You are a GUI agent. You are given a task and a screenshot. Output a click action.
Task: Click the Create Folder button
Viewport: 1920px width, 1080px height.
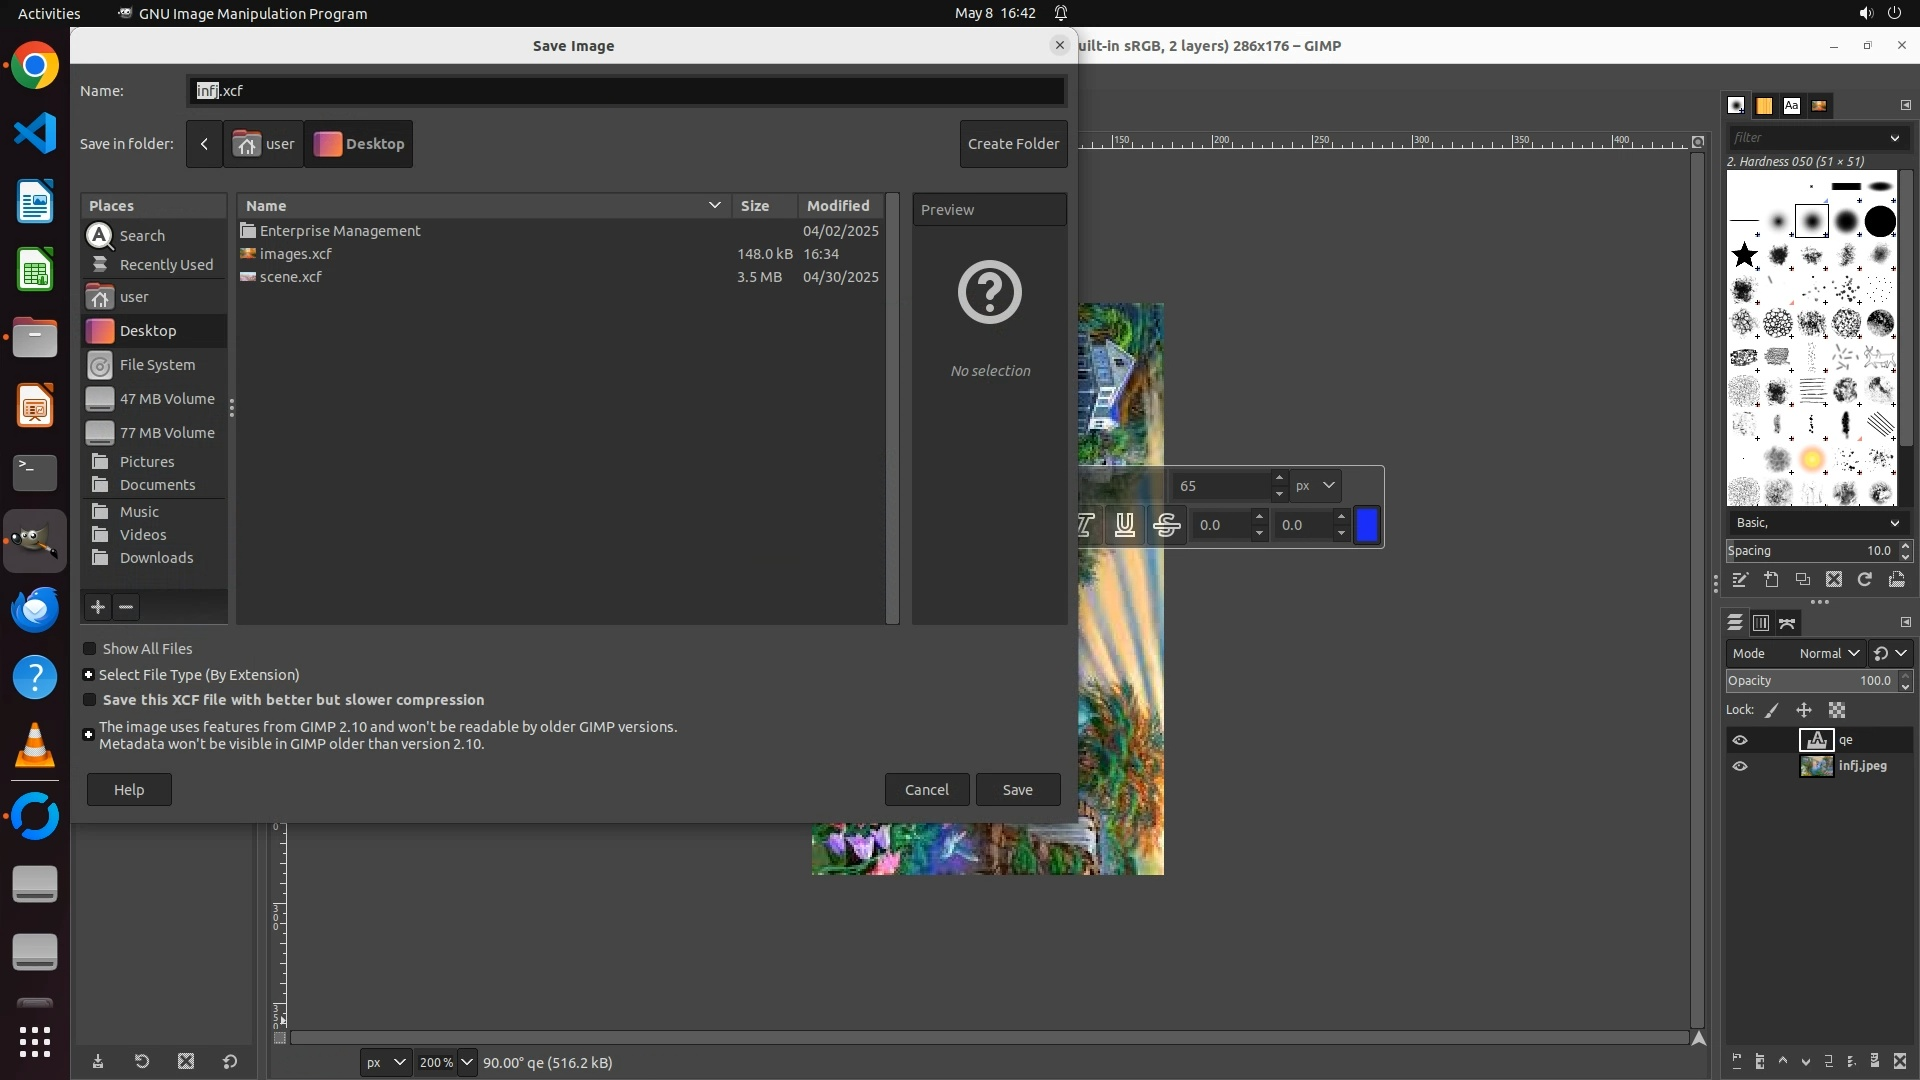click(1013, 144)
